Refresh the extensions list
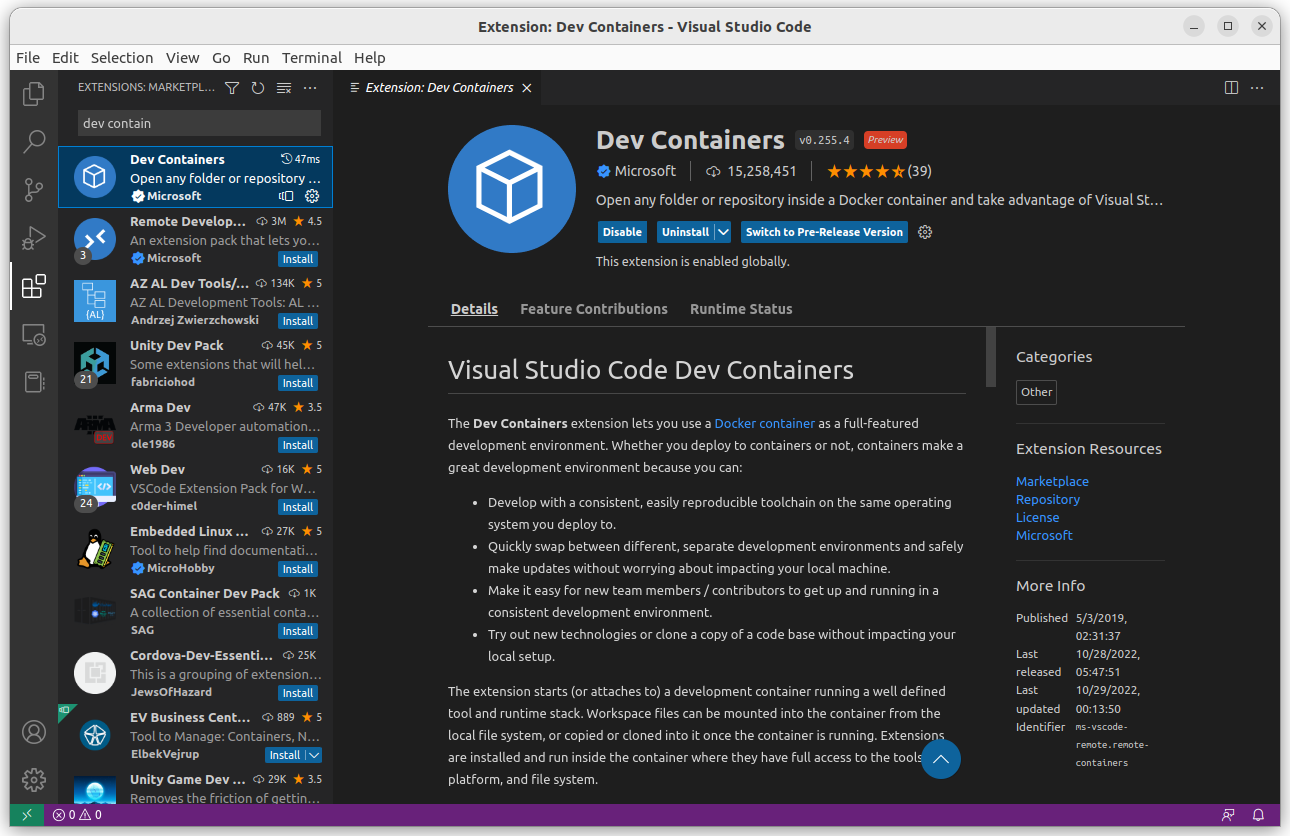Image resolution: width=1290 pixels, height=836 pixels. point(258,88)
